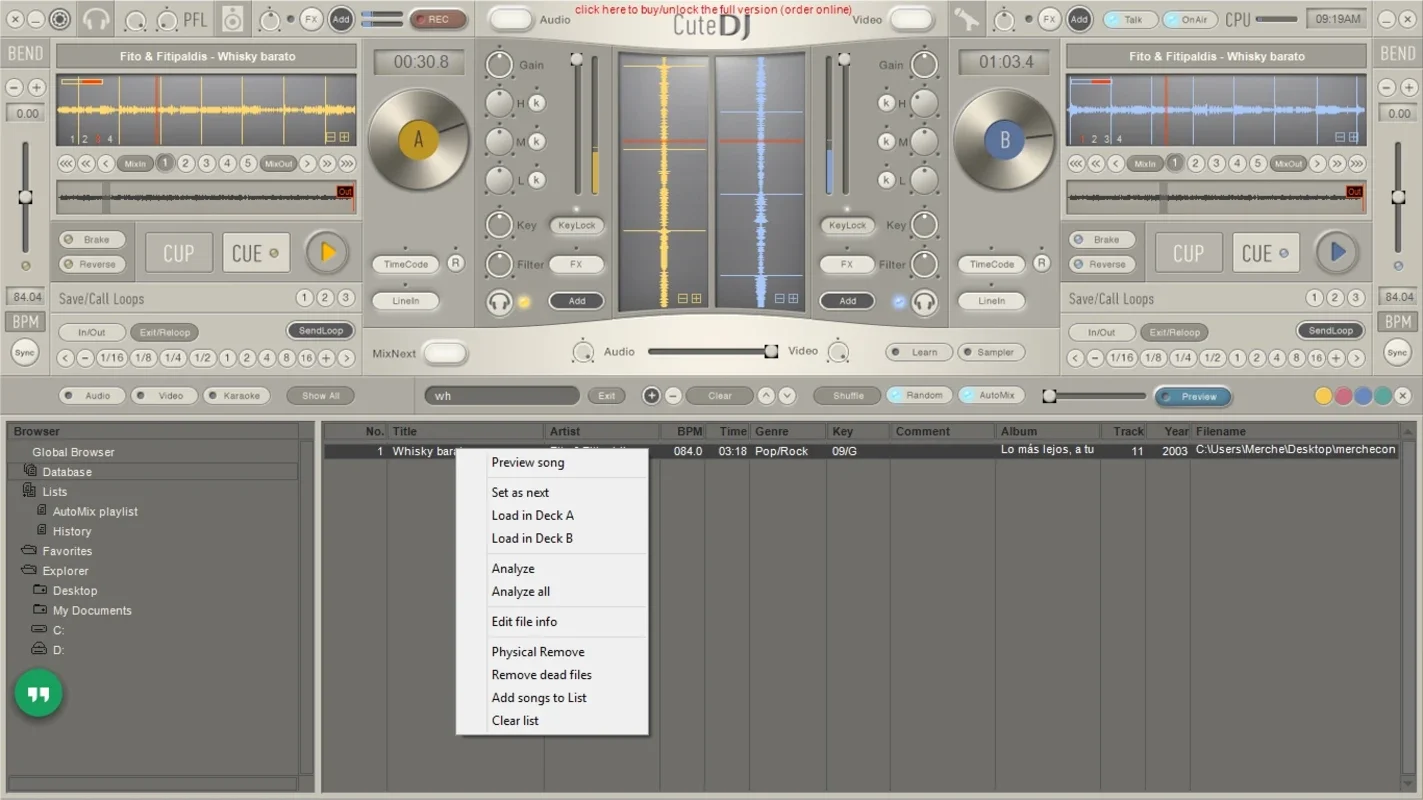The image size is (1423, 800).
Task: Select AutoMix playlist in browser tree
Action: [x=95, y=511]
